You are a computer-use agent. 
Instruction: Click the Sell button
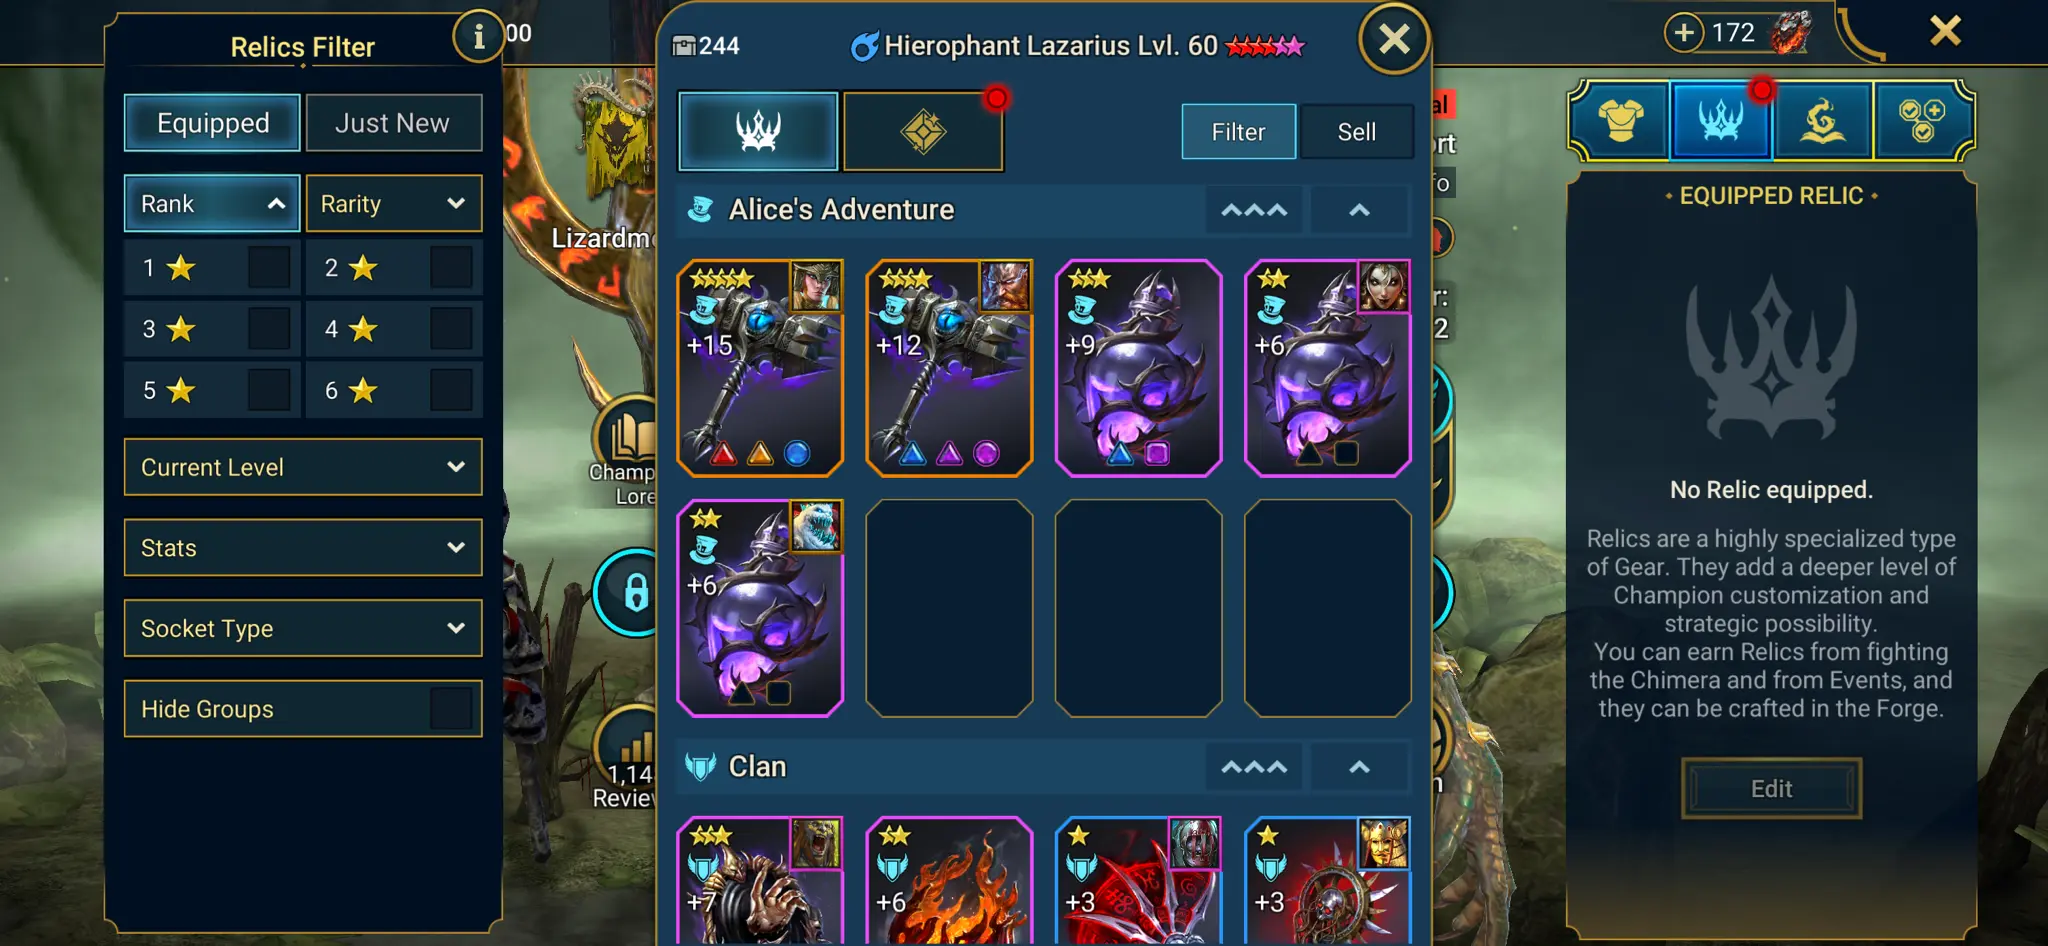[x=1357, y=132]
